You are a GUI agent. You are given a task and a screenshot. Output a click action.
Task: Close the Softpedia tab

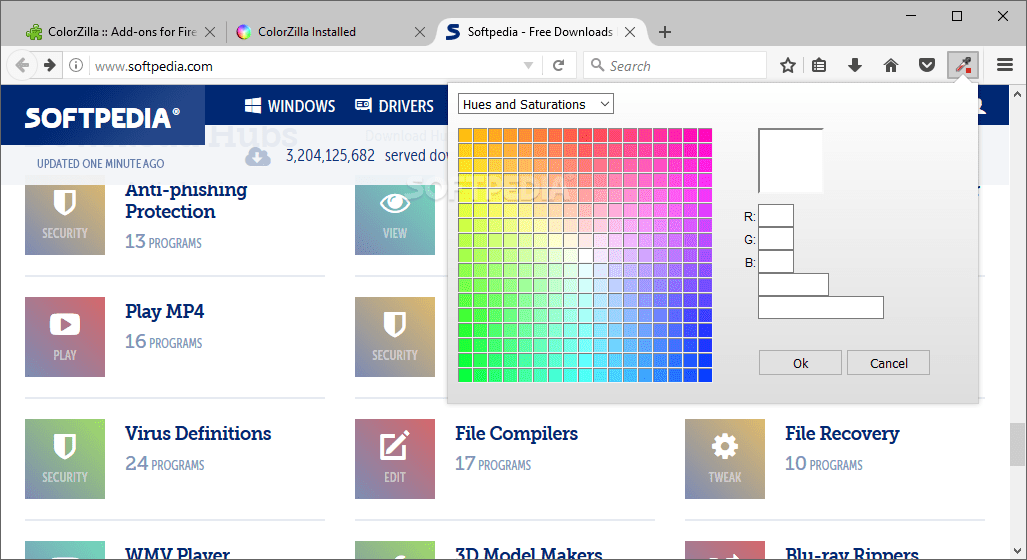click(x=629, y=32)
